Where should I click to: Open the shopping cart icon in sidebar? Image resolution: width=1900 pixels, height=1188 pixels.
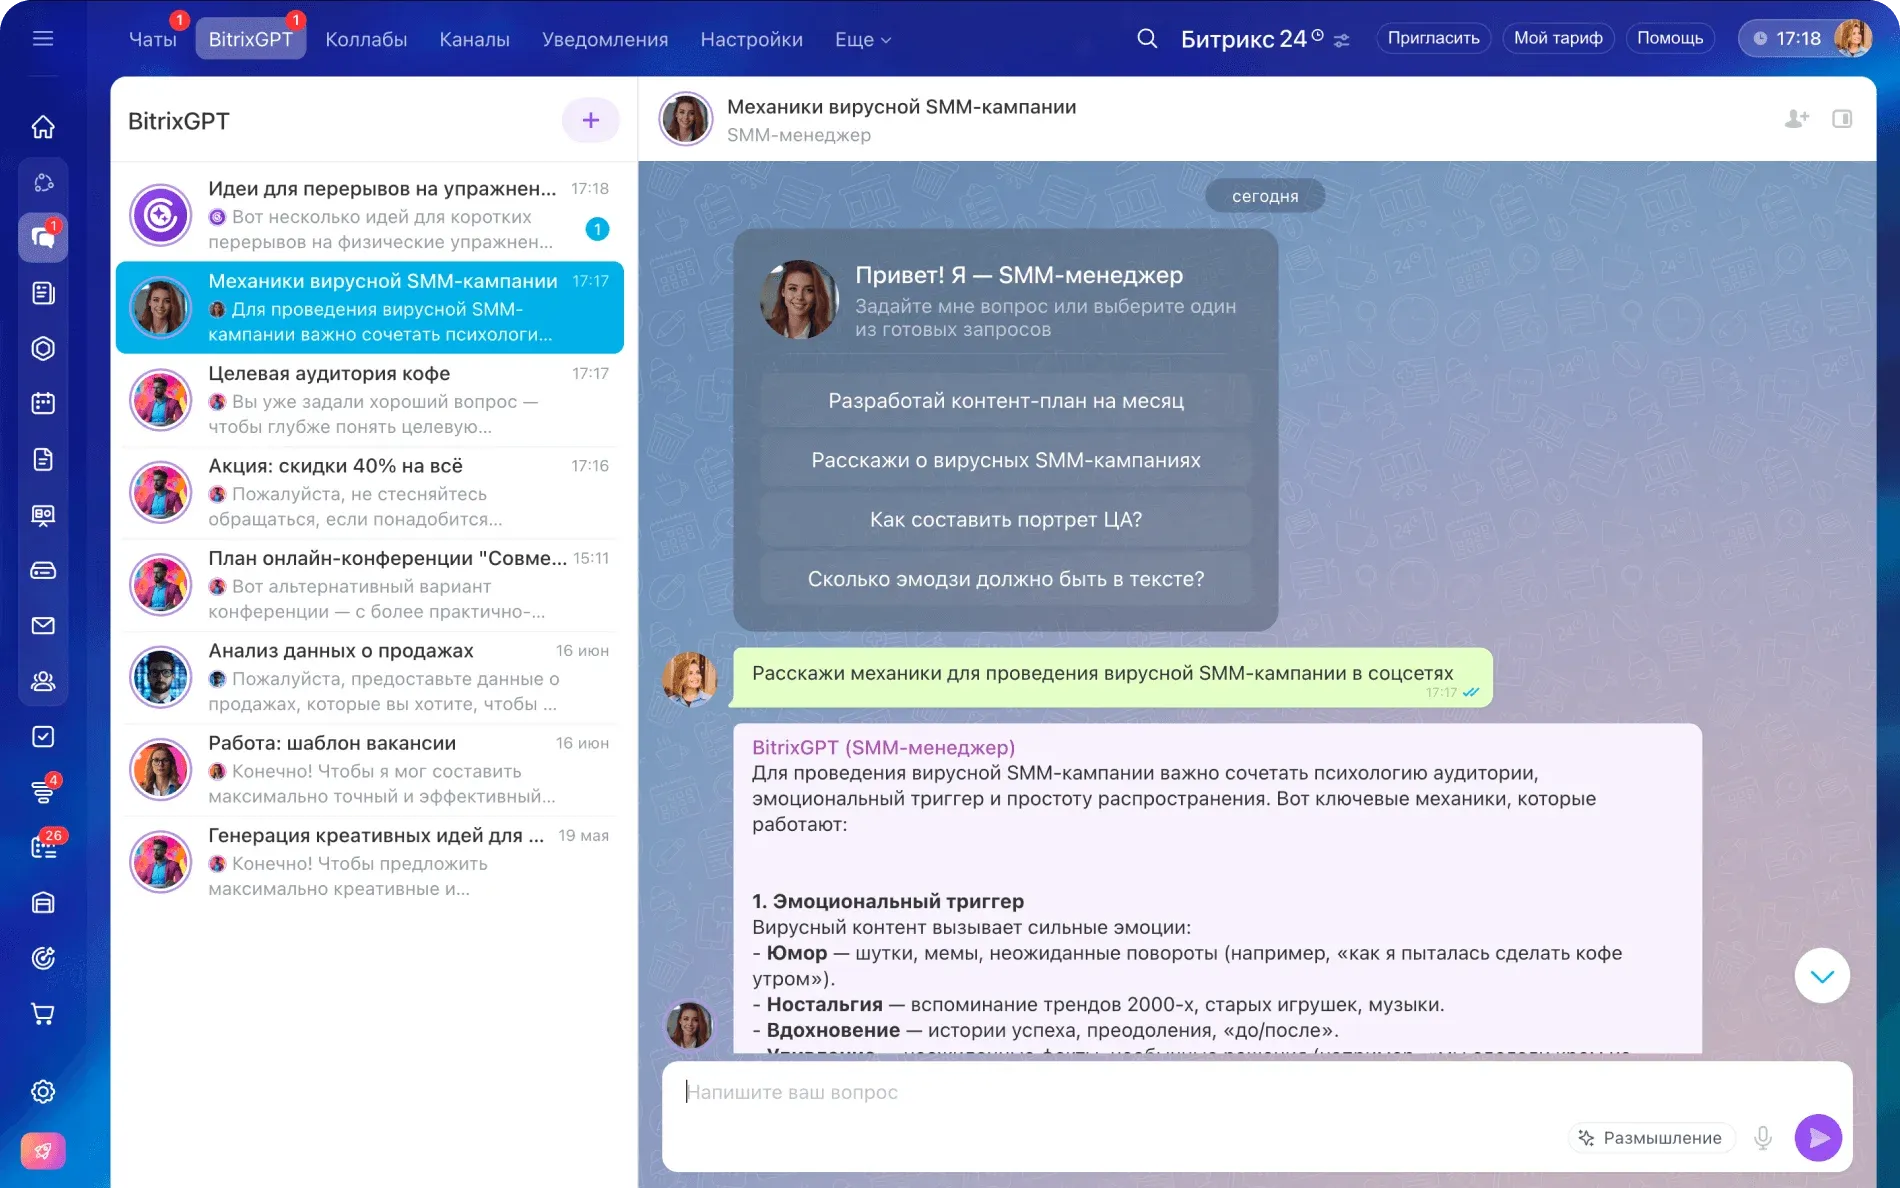[43, 1014]
